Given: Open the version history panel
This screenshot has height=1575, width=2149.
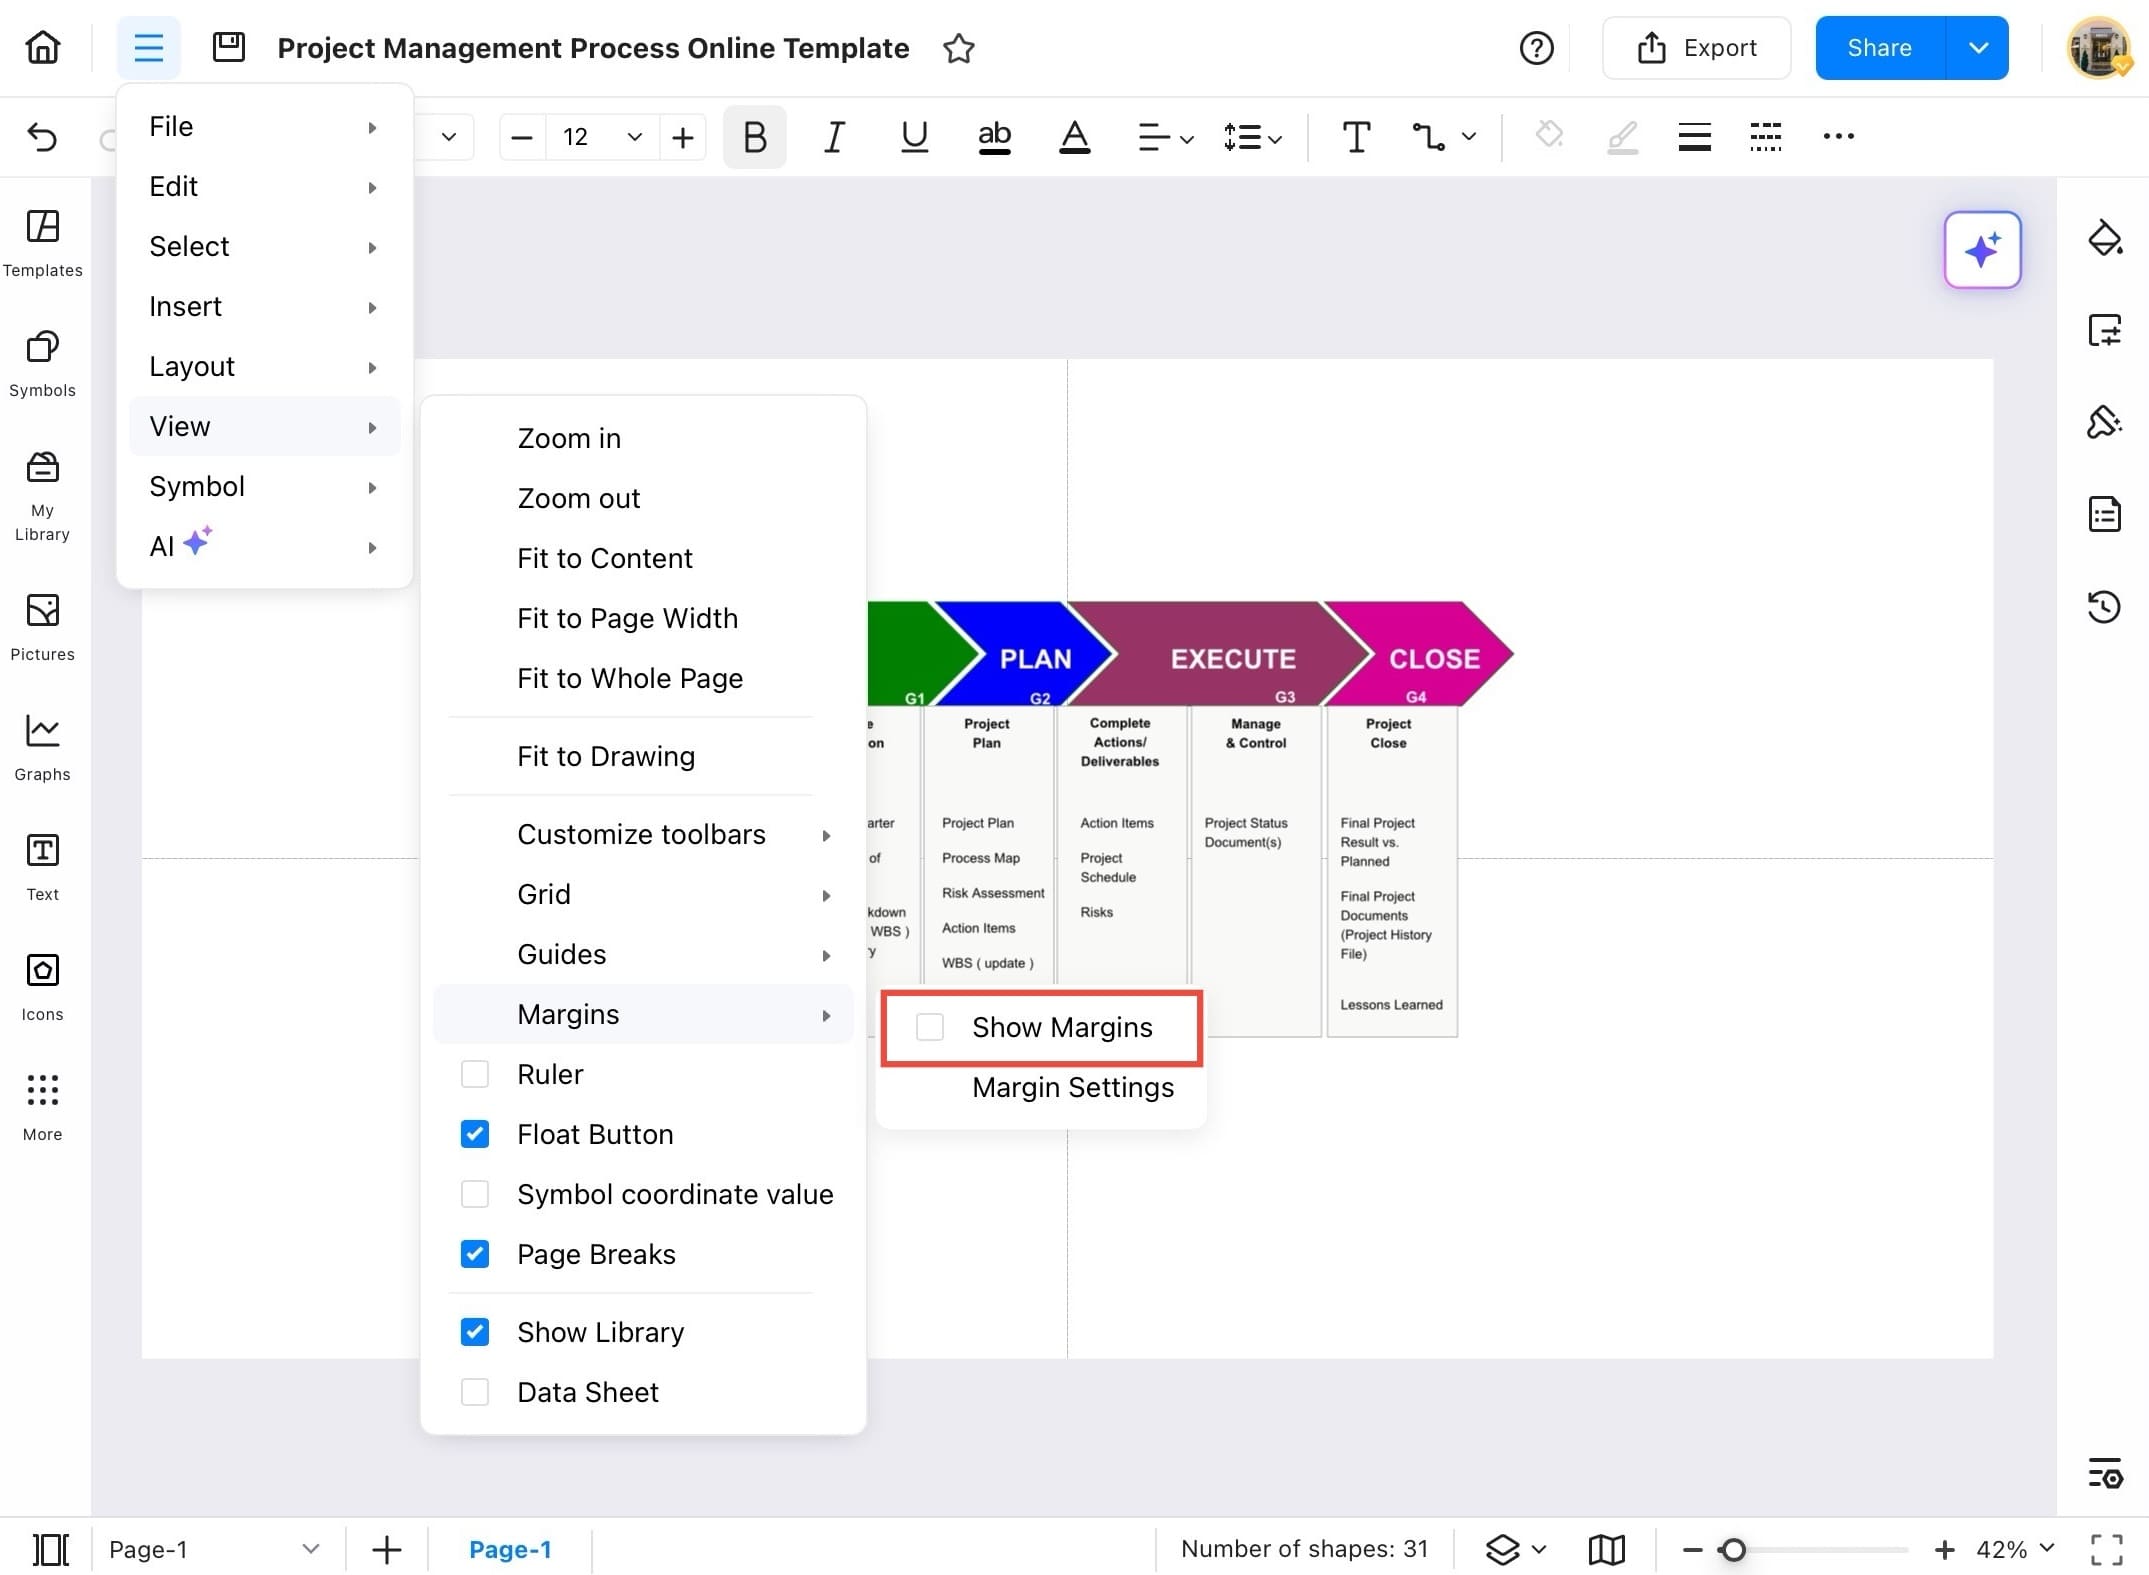Looking at the screenshot, I should point(2105,606).
